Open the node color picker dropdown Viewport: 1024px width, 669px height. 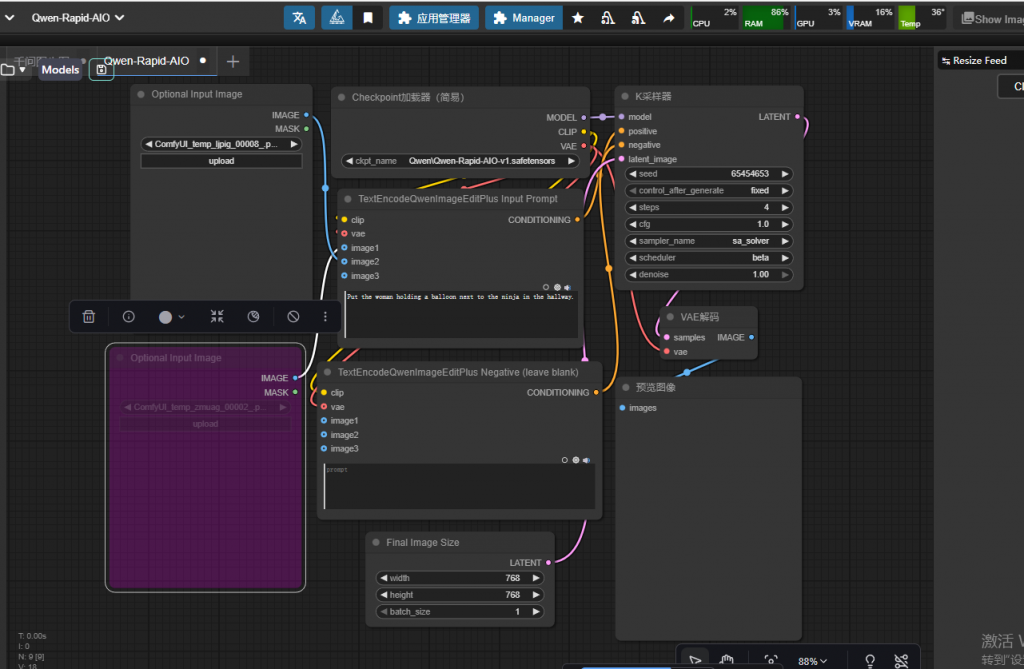coord(171,316)
